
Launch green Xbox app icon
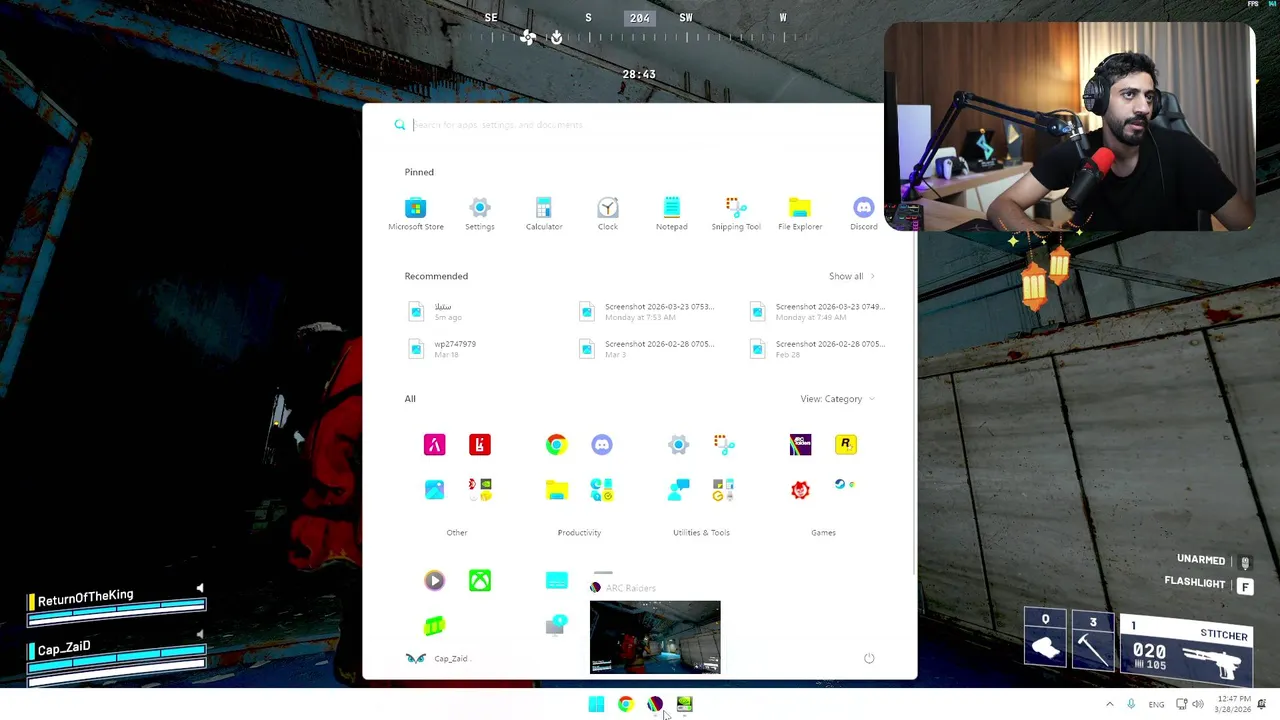[480, 580]
